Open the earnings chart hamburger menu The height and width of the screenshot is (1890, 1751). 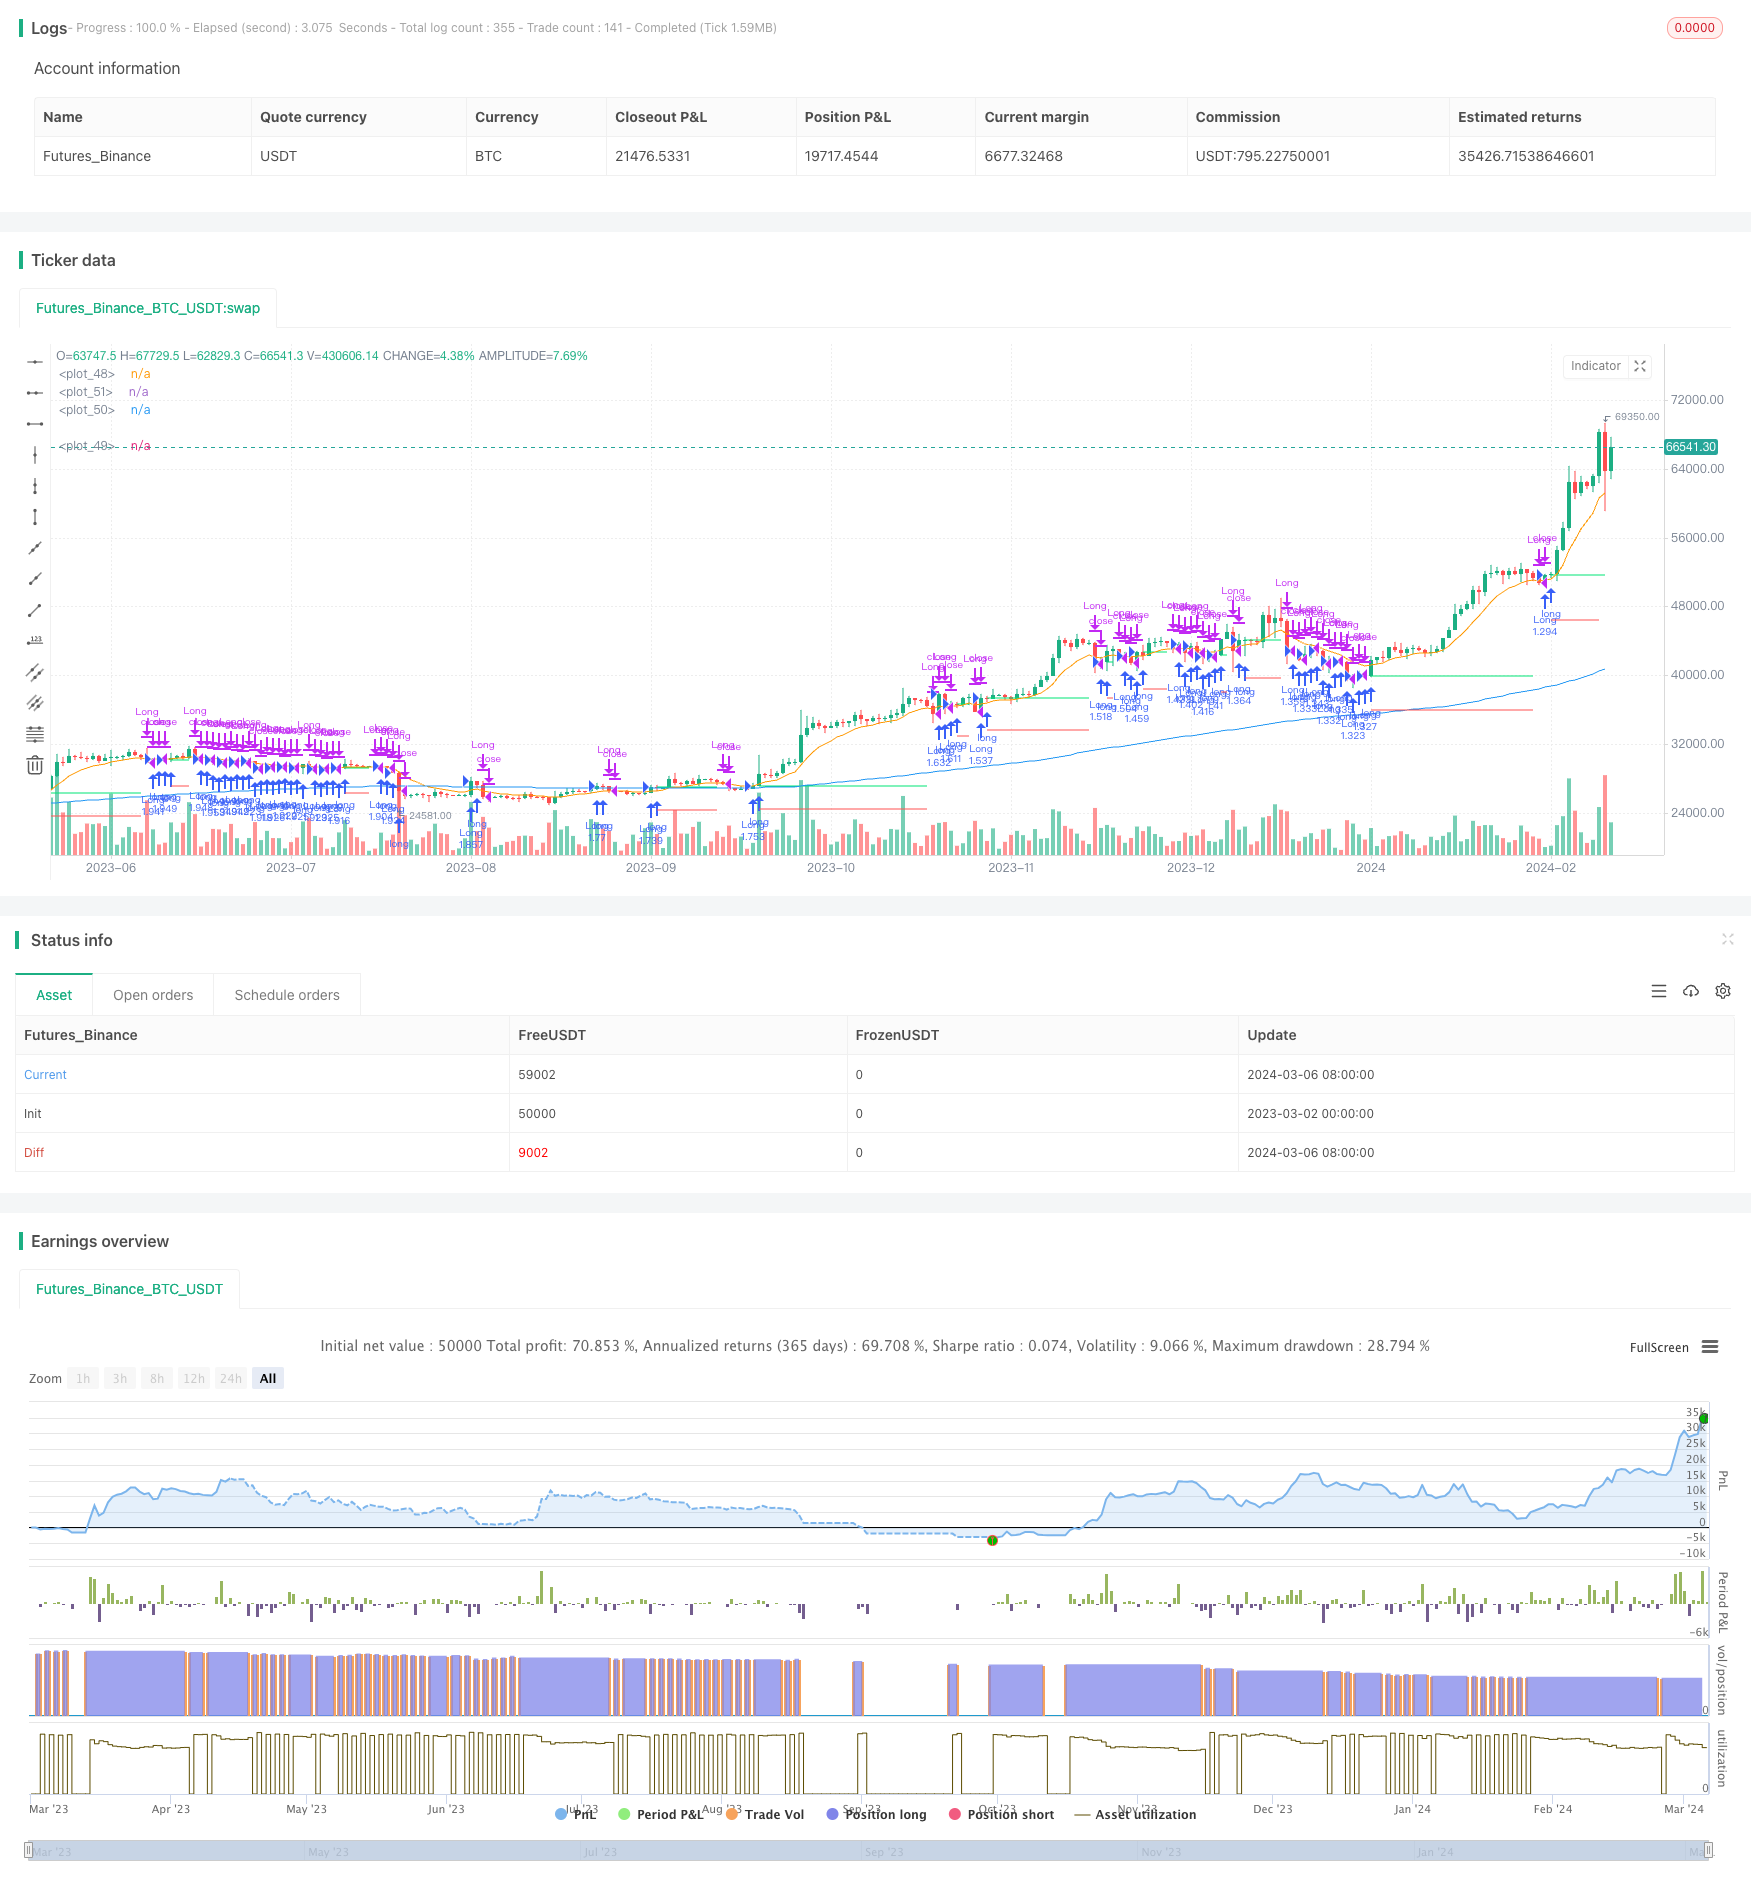coord(1710,1347)
